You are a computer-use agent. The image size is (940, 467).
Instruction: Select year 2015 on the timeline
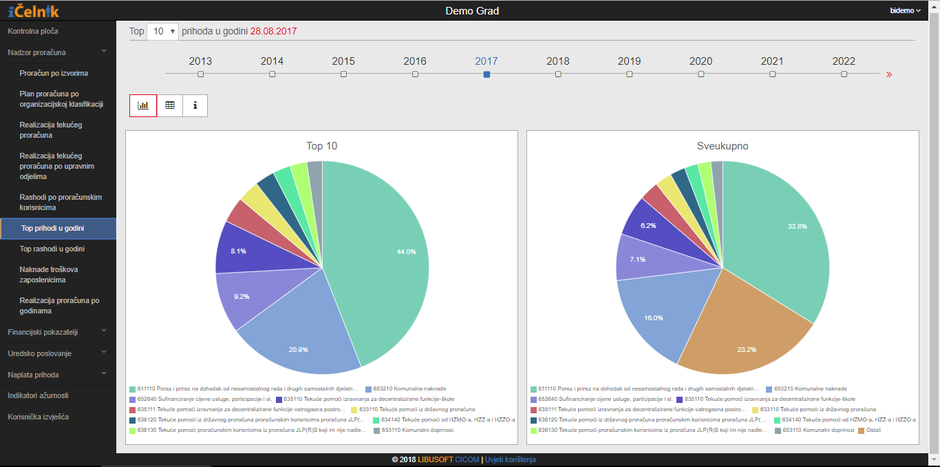tap(343, 73)
